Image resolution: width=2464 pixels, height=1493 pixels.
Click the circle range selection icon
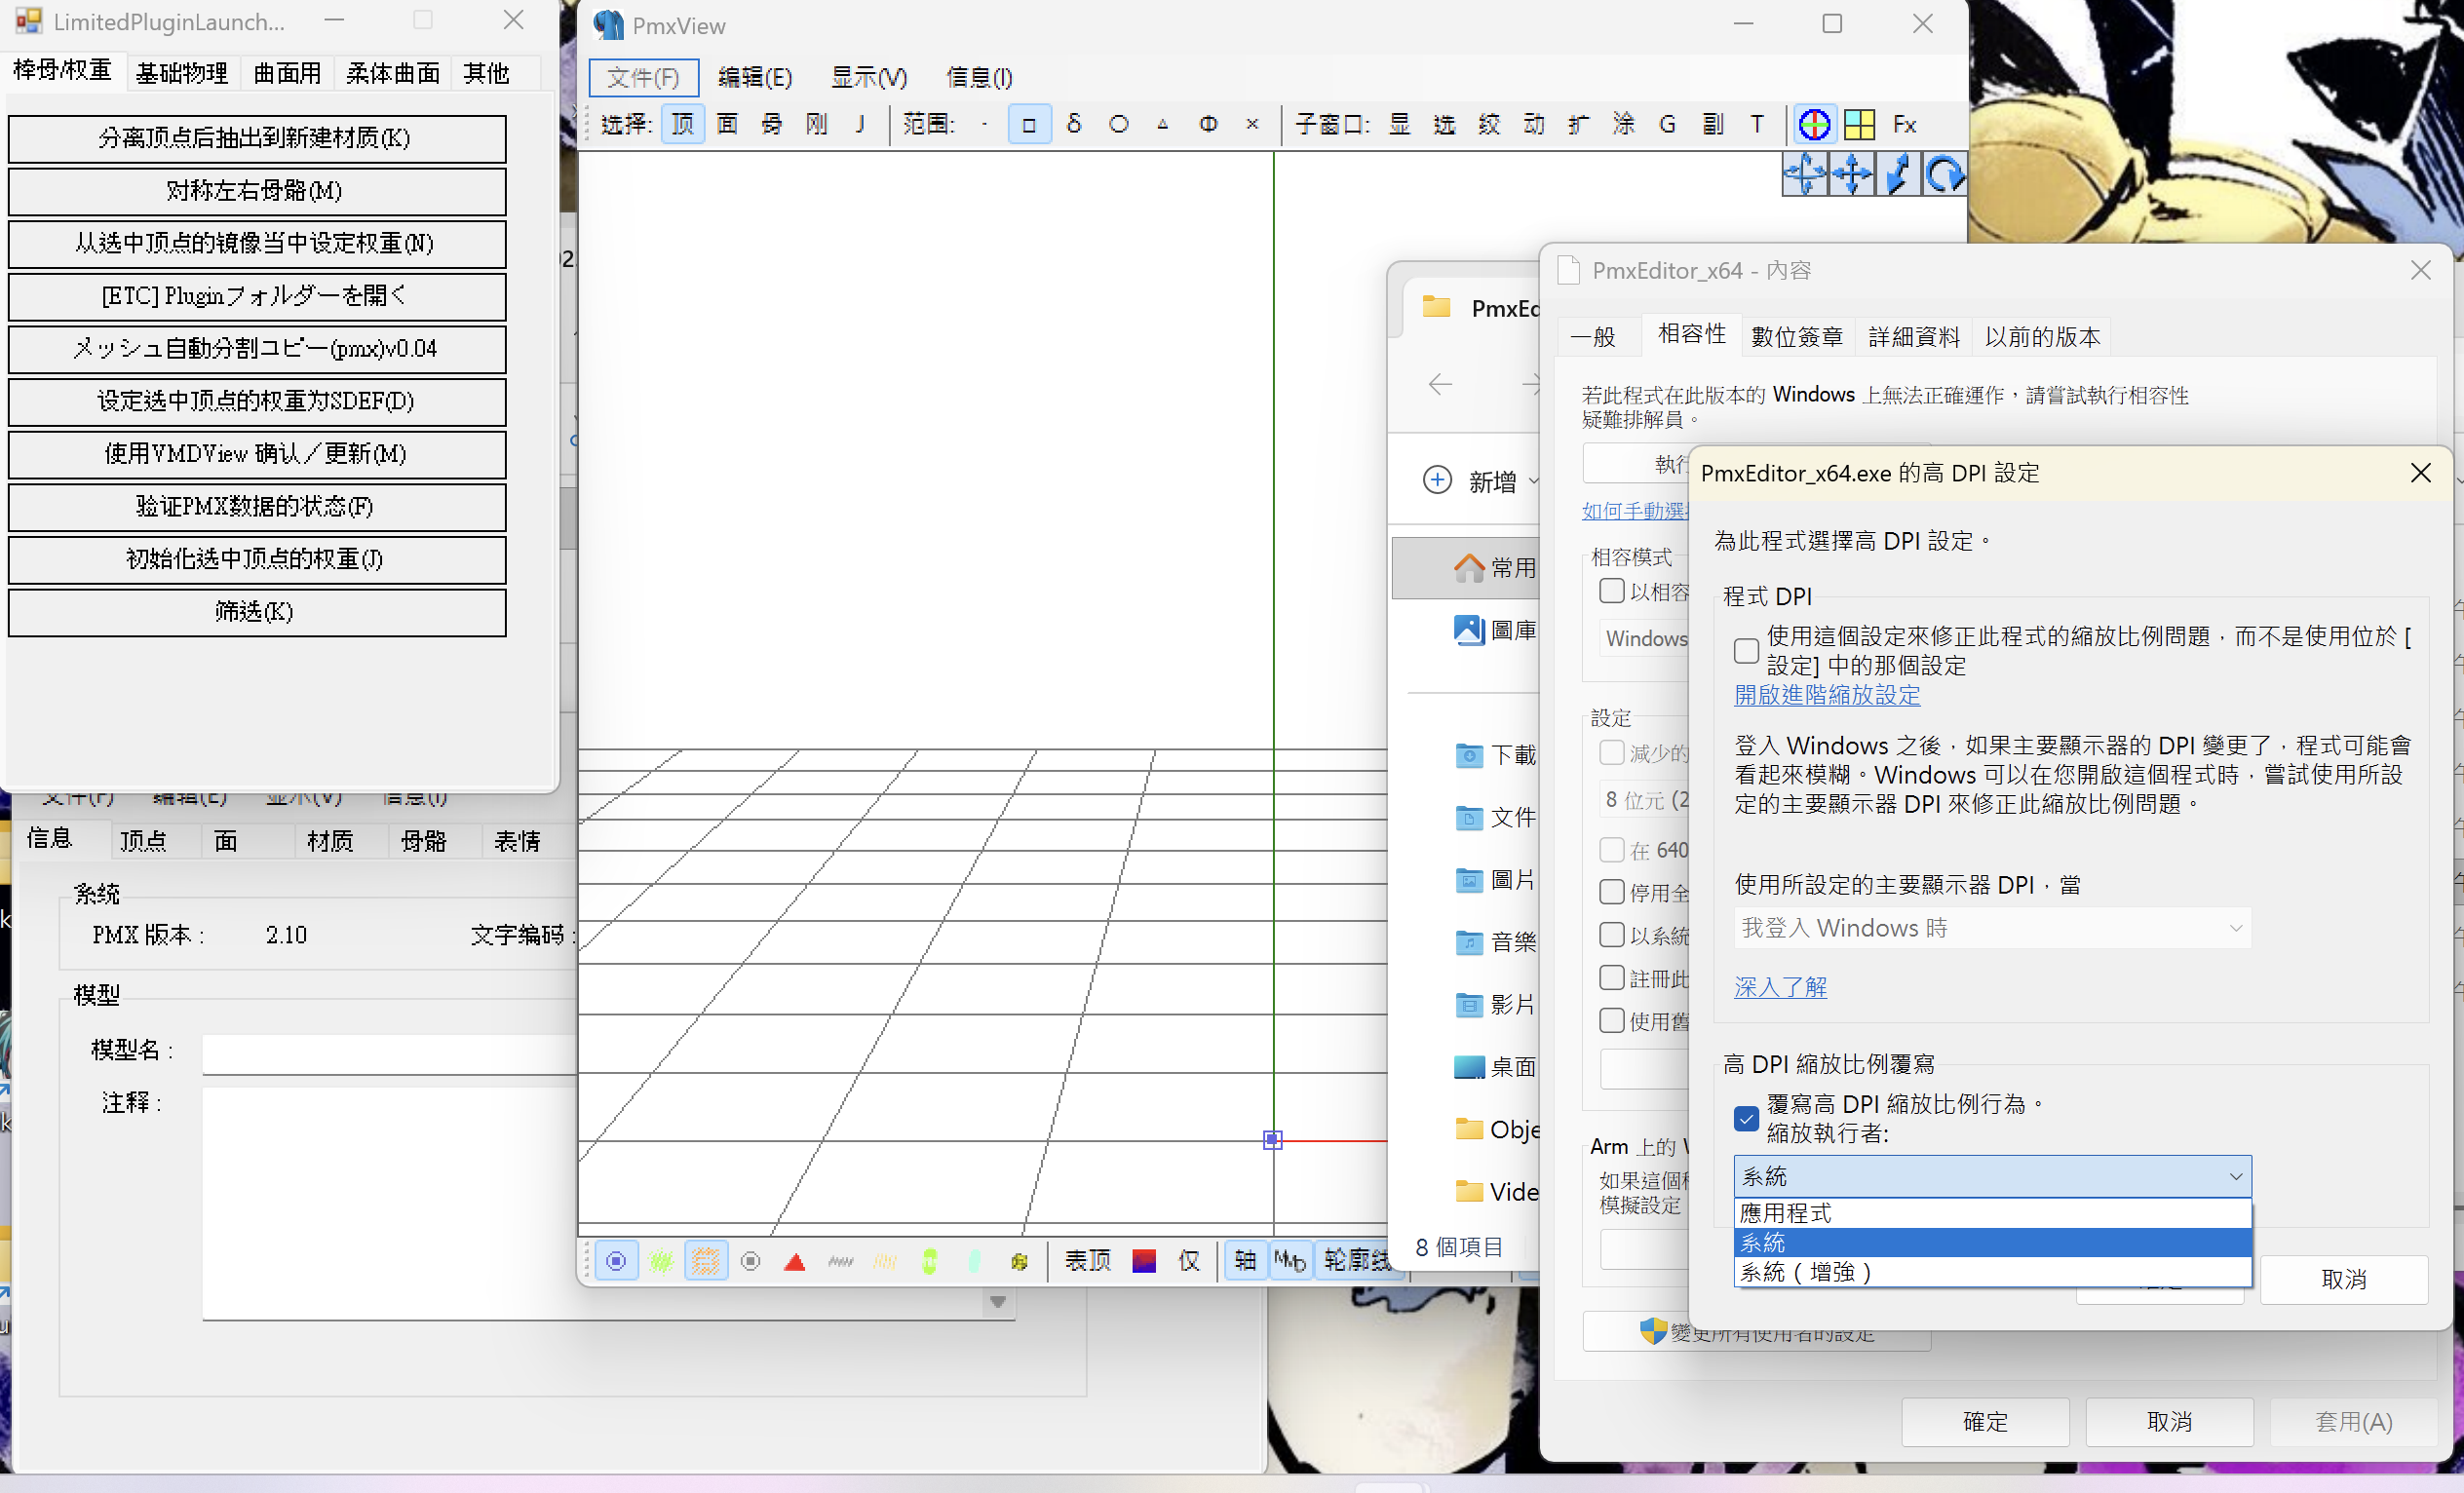(x=1119, y=124)
